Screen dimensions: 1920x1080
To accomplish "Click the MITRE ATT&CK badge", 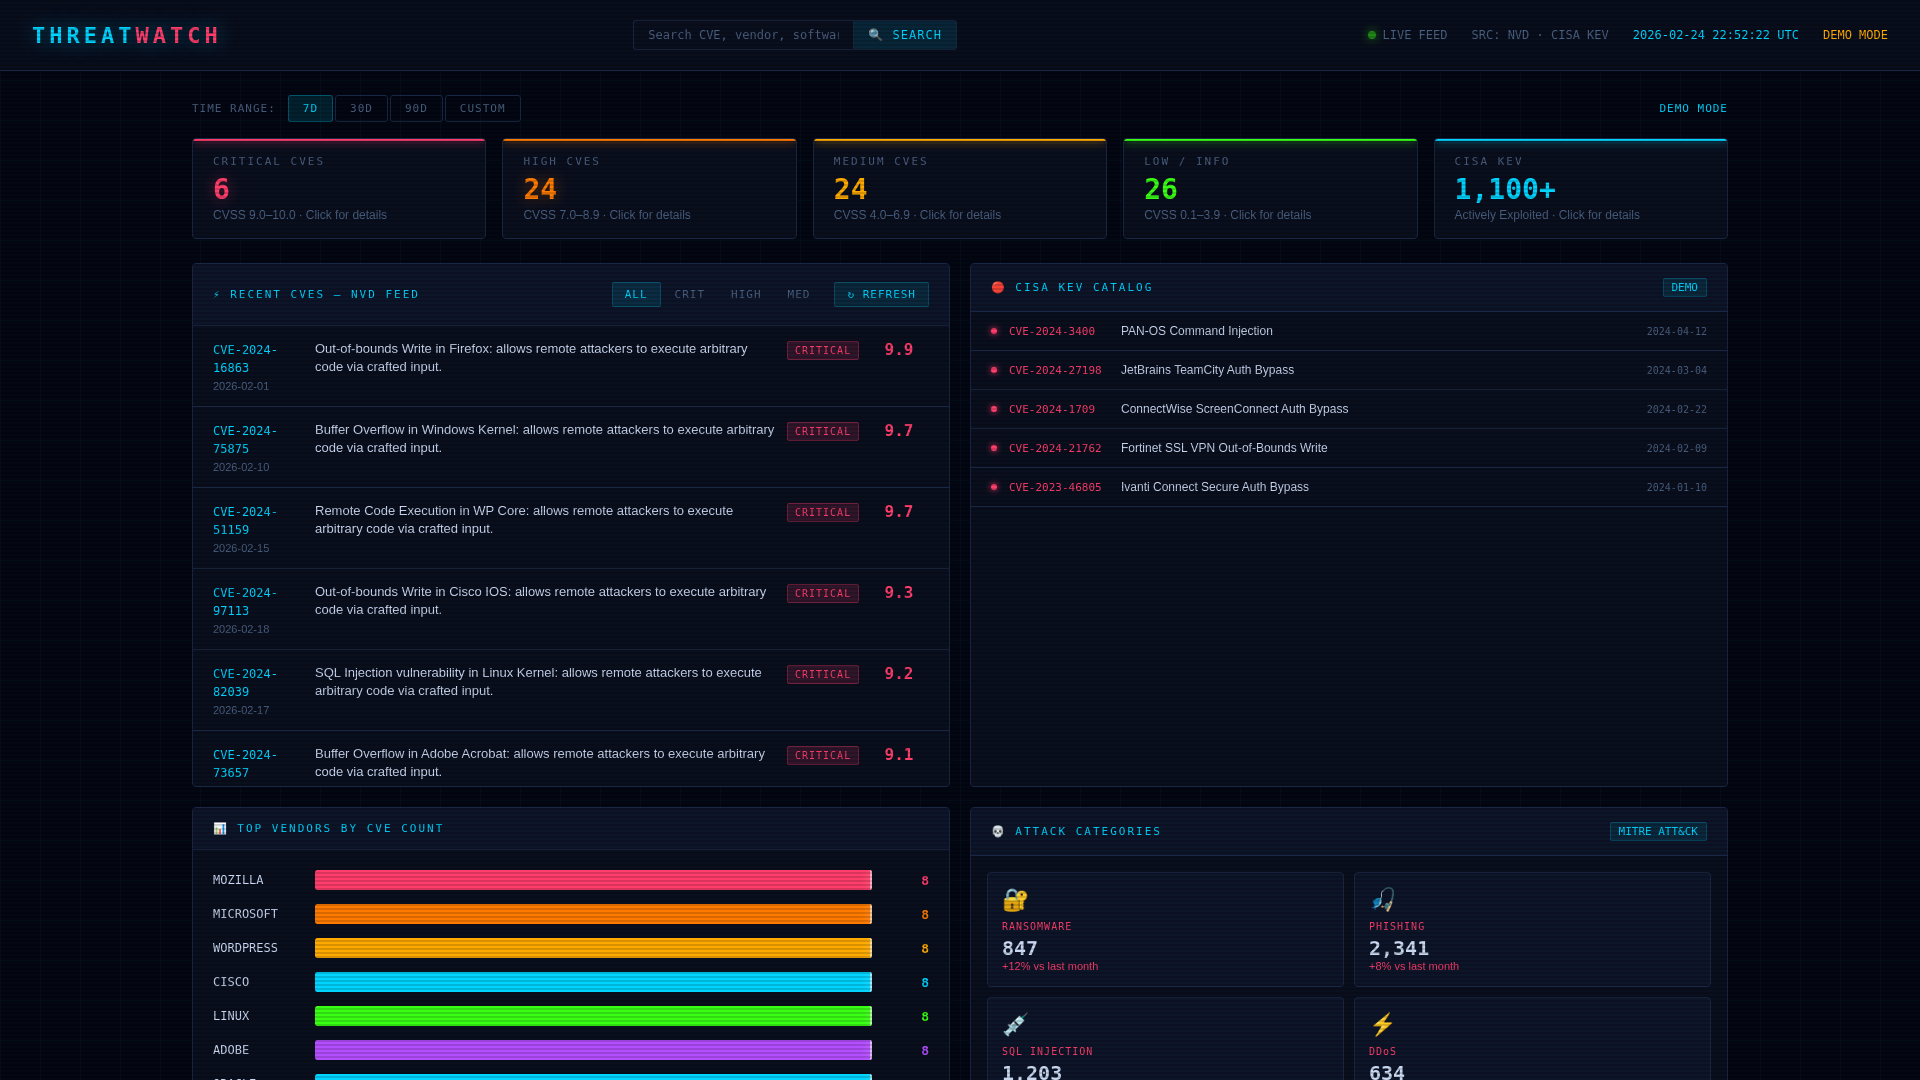I will 1658,832.
